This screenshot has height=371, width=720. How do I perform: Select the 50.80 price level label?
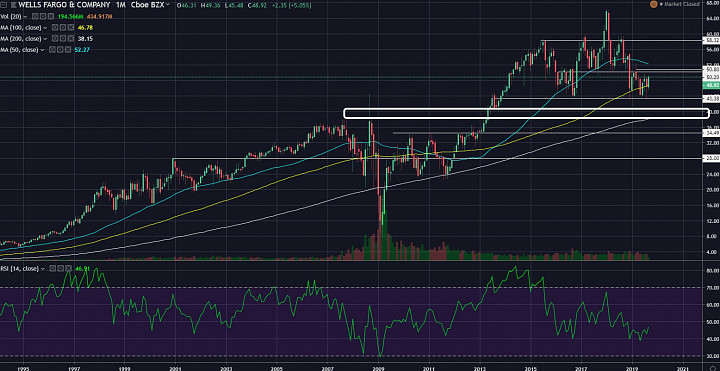(x=710, y=69)
